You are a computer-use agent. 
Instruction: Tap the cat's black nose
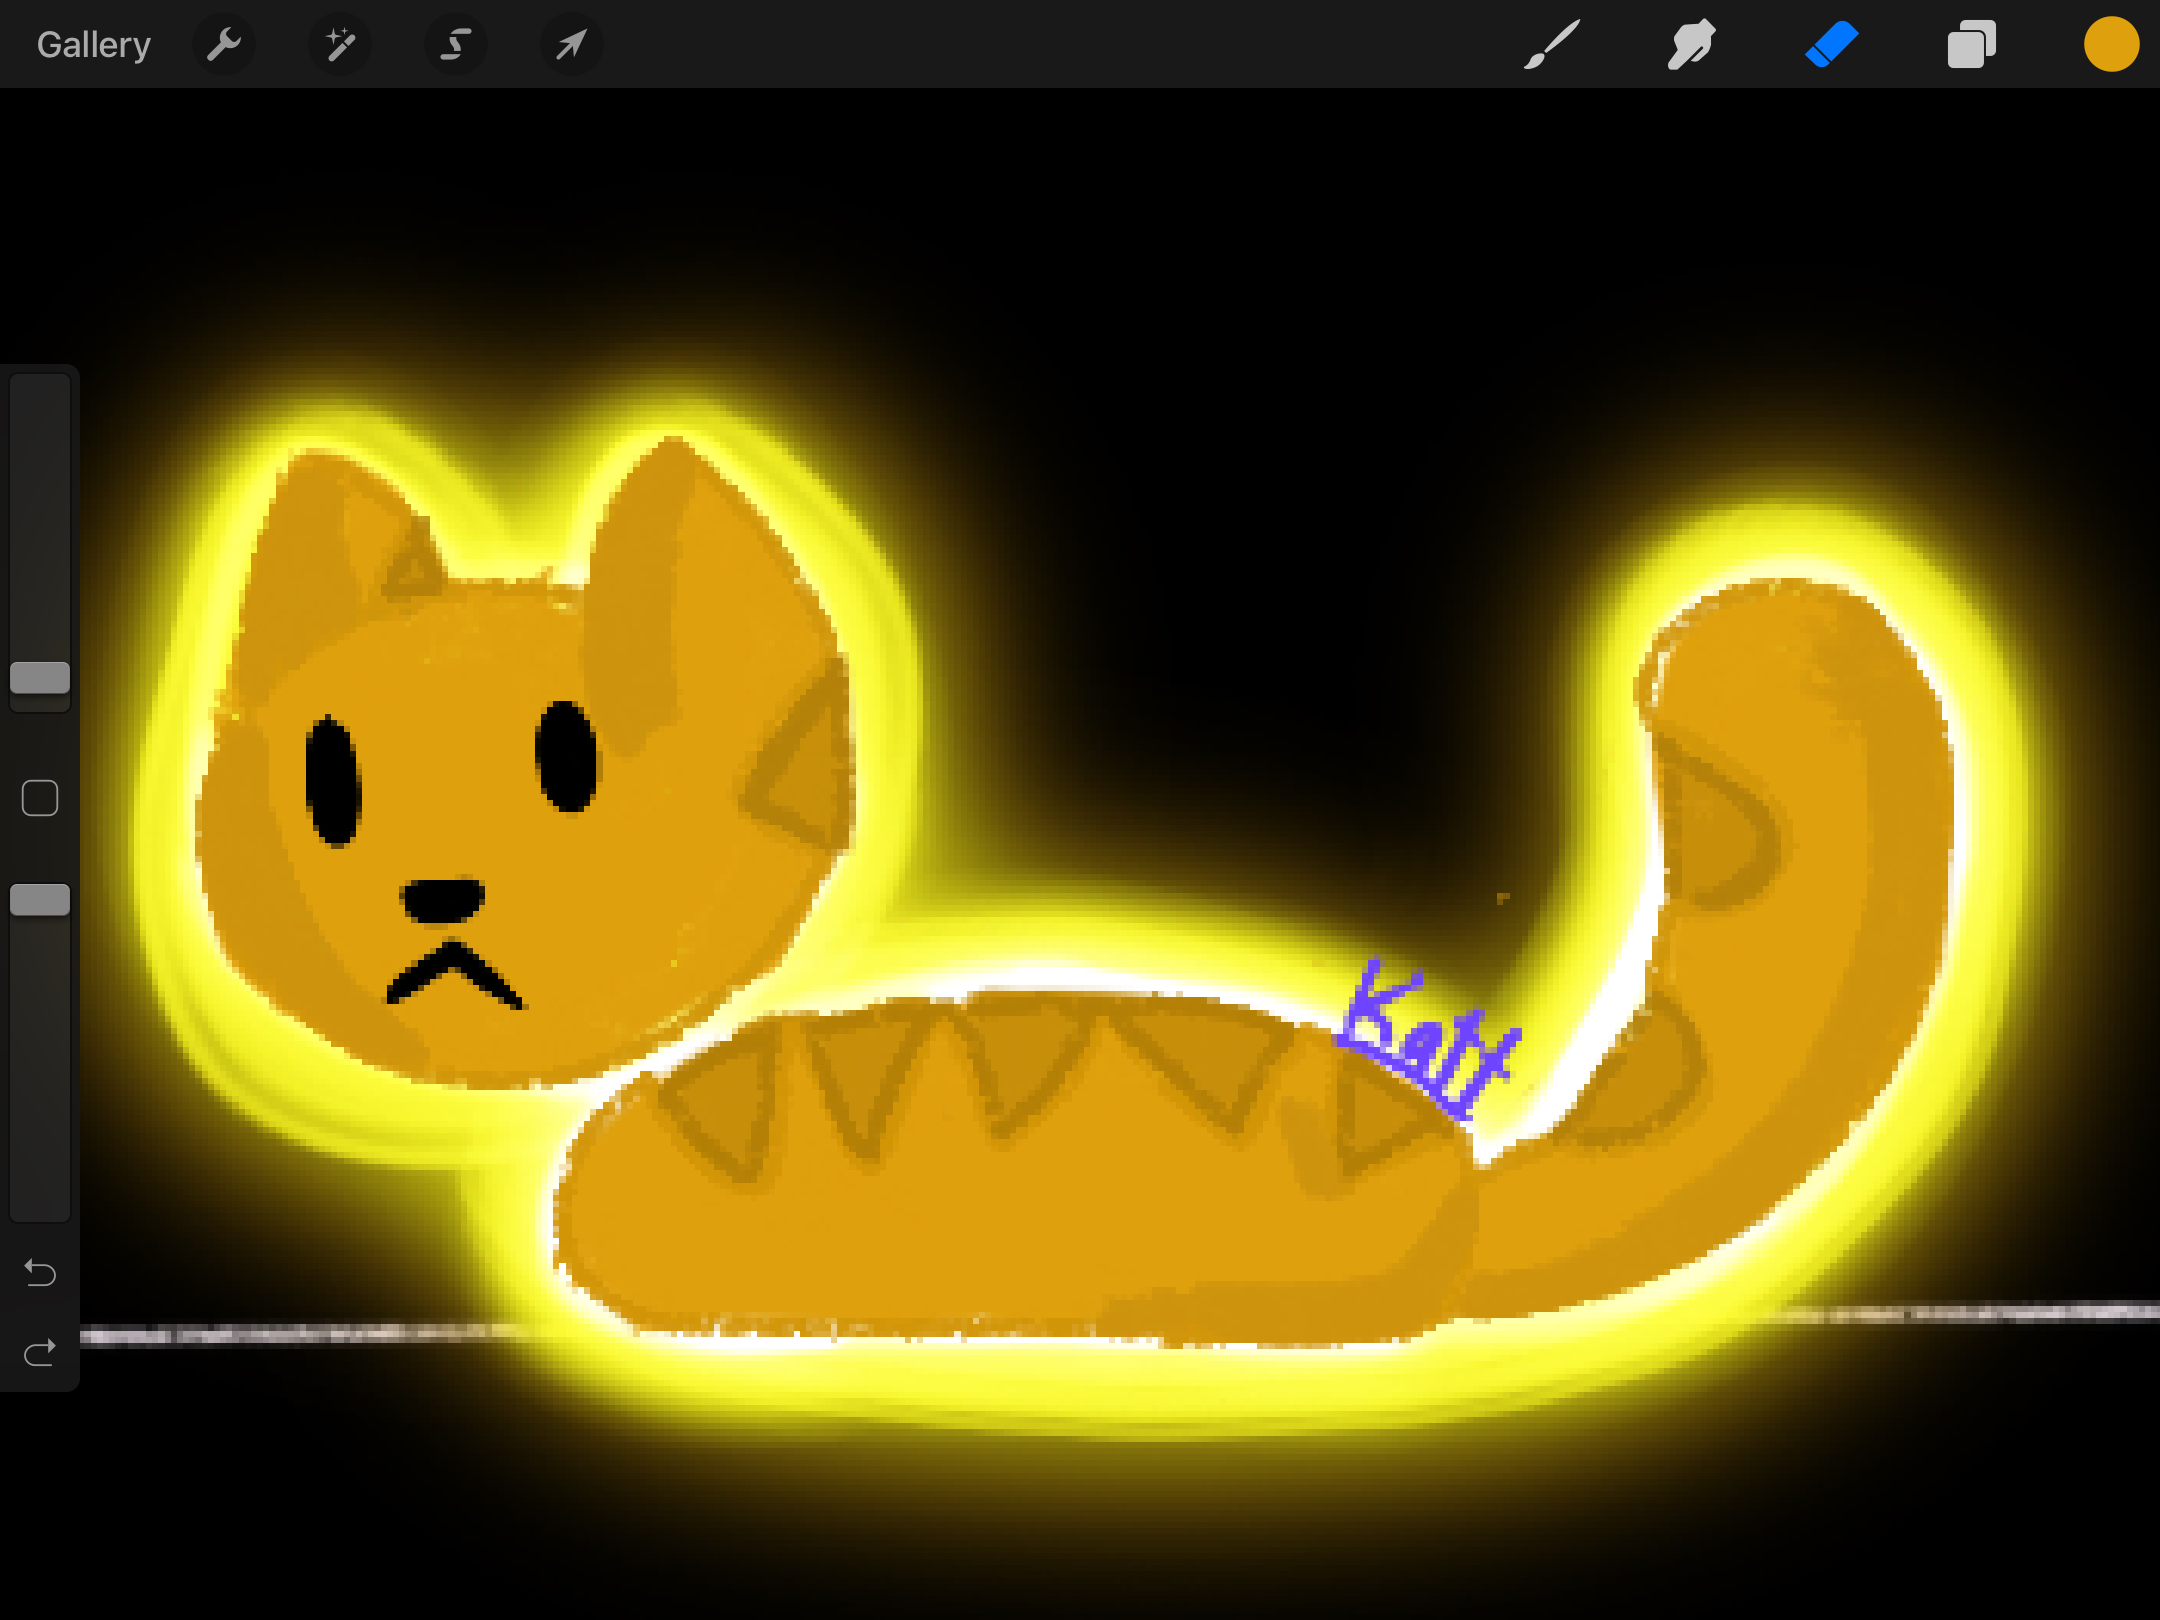(x=443, y=900)
